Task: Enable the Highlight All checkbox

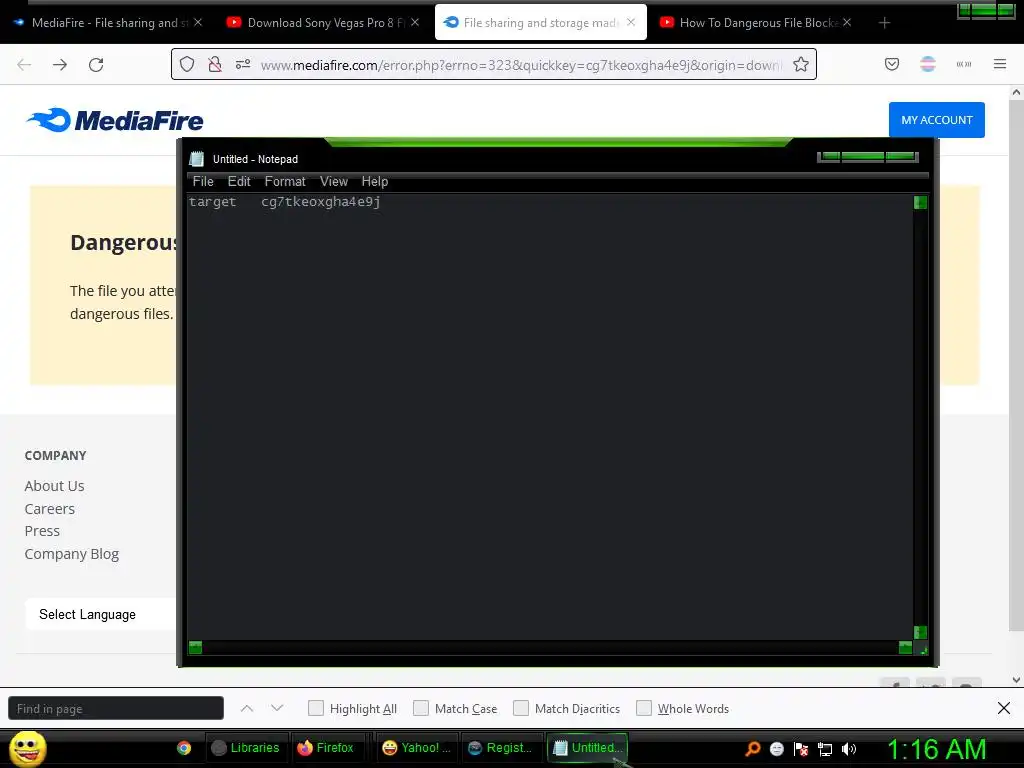Action: 315,708
